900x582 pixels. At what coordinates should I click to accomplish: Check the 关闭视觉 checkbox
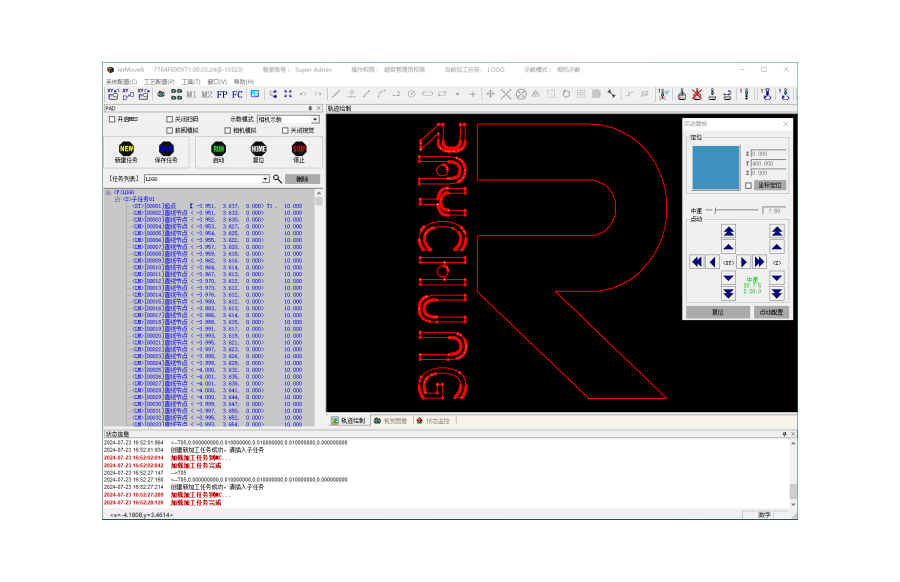tap(285, 130)
